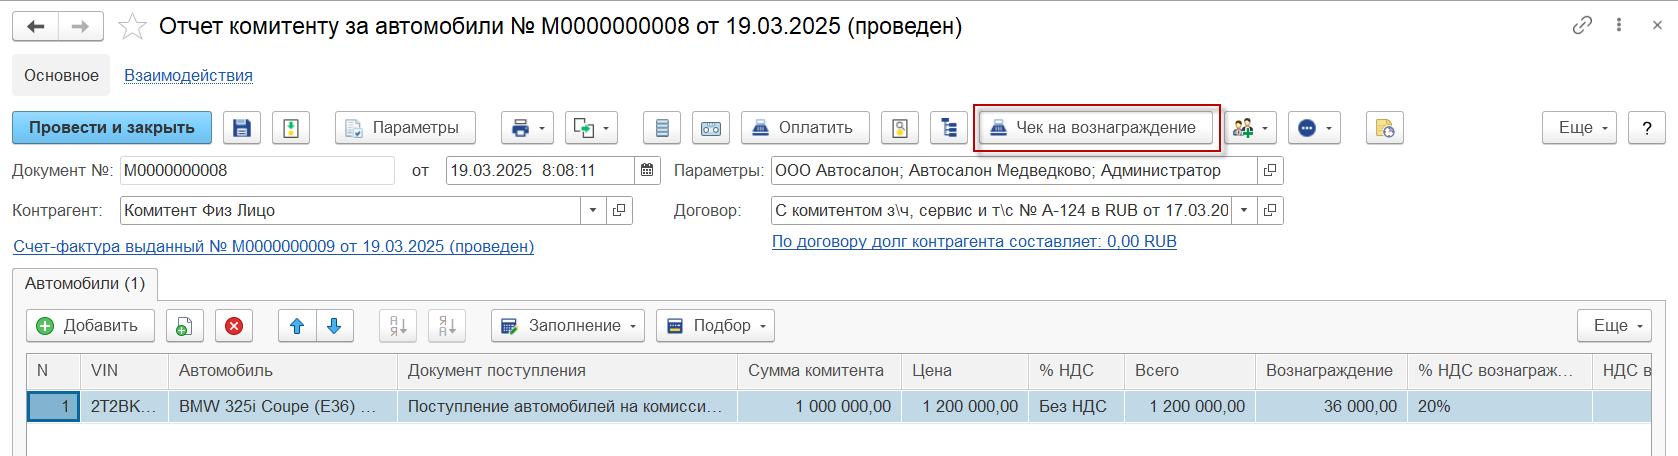Open the contract debt link
Image resolution: width=1678 pixels, height=456 pixels.
(974, 242)
